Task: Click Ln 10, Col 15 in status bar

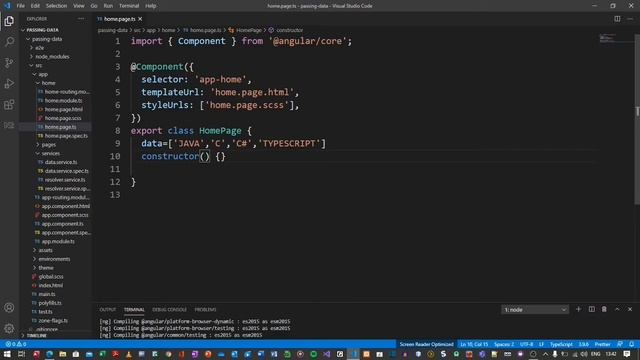Action: [474, 344]
